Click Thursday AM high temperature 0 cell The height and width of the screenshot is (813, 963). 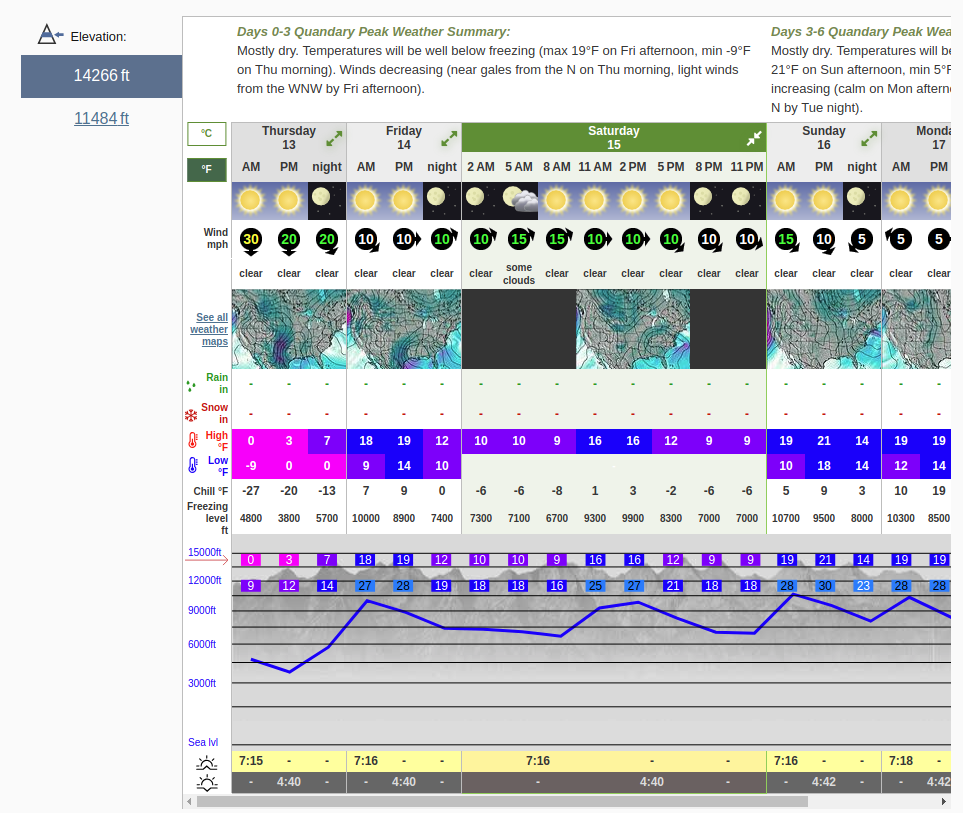coord(251,441)
